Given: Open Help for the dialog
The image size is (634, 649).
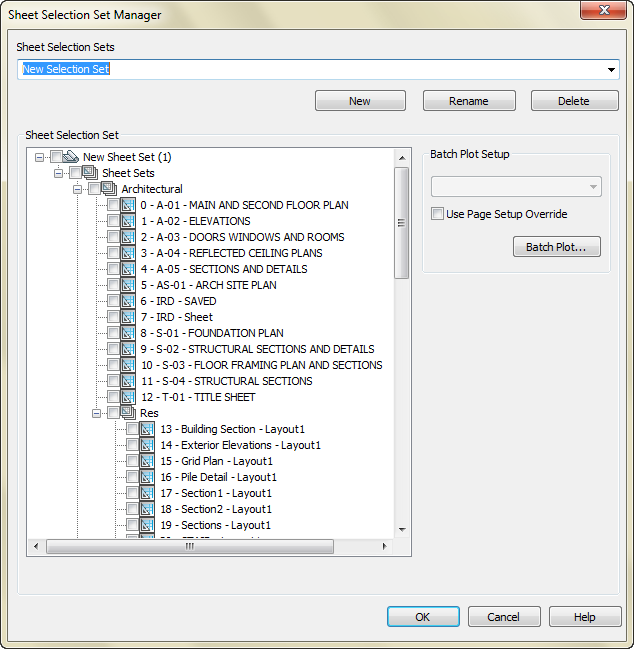Looking at the screenshot, I should pos(585,617).
